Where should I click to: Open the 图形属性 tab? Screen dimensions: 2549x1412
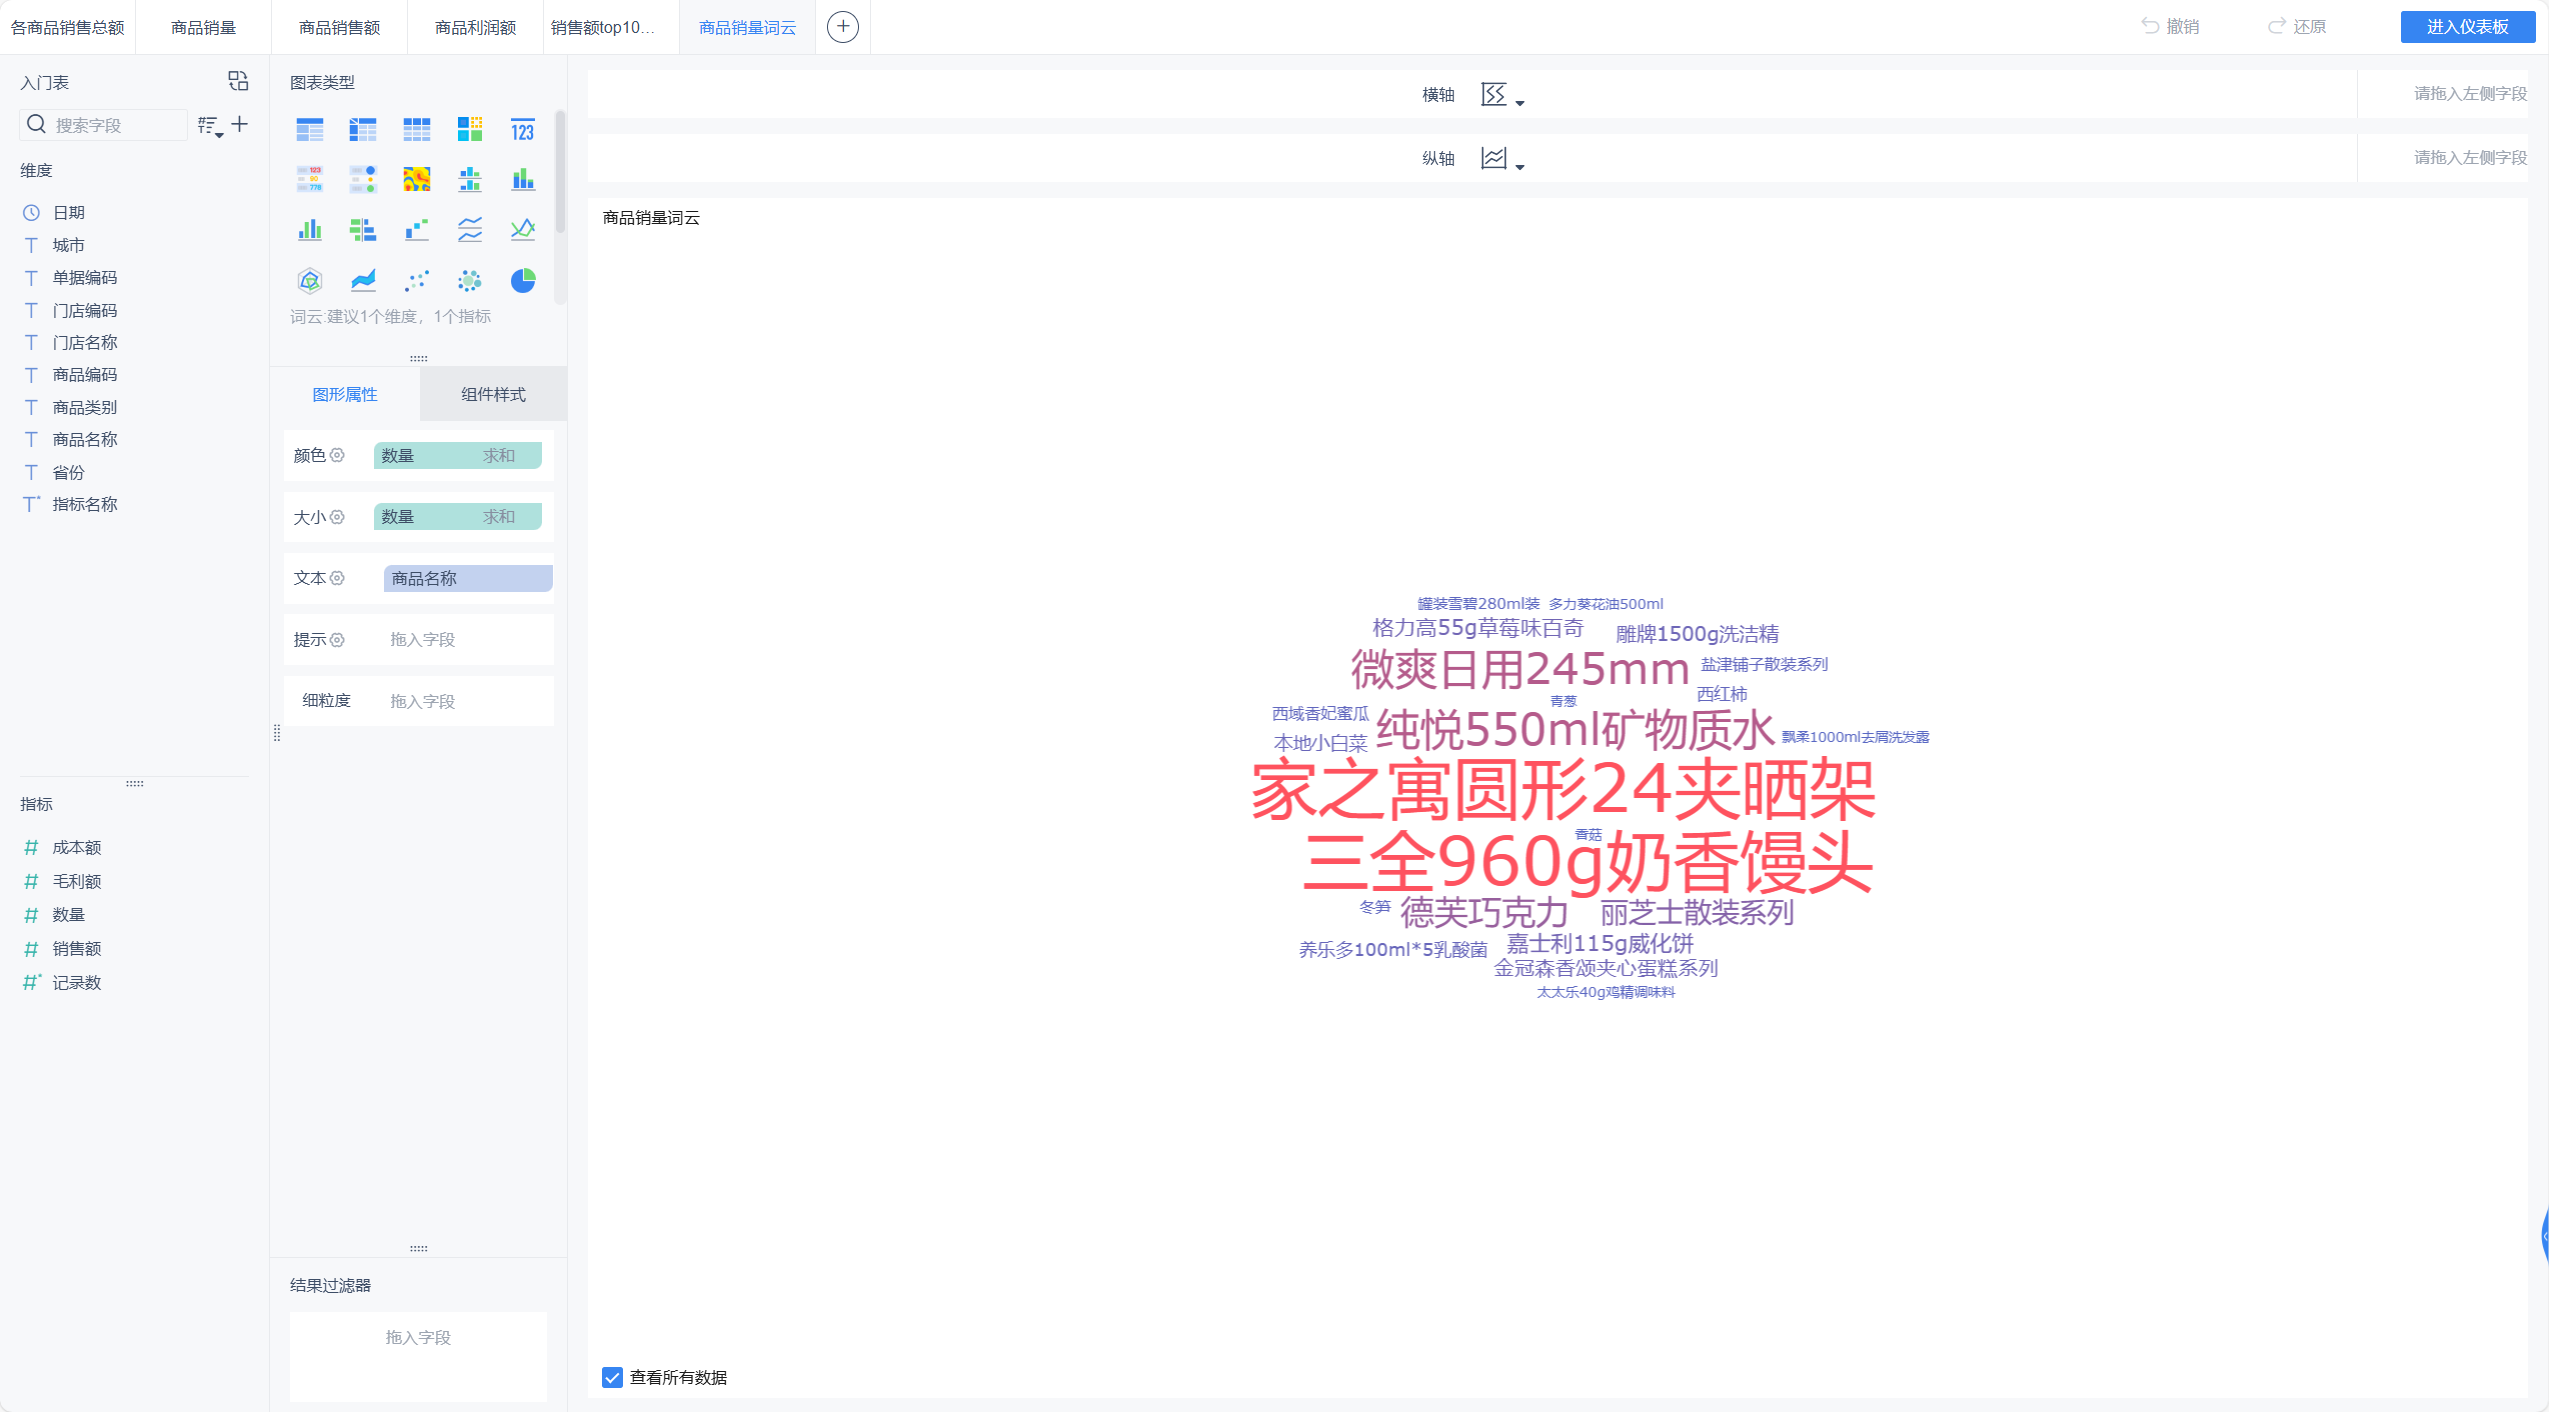point(345,394)
